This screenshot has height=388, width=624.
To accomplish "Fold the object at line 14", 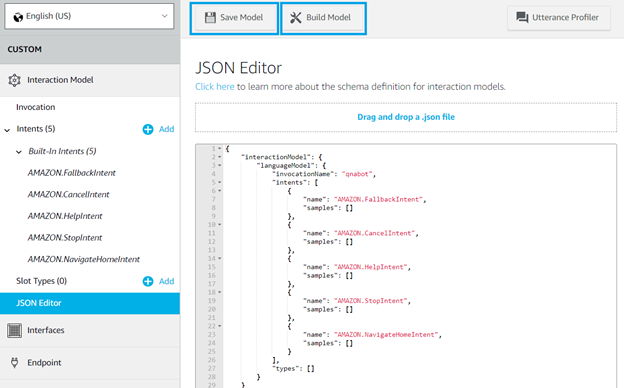I will pyautogui.click(x=219, y=258).
